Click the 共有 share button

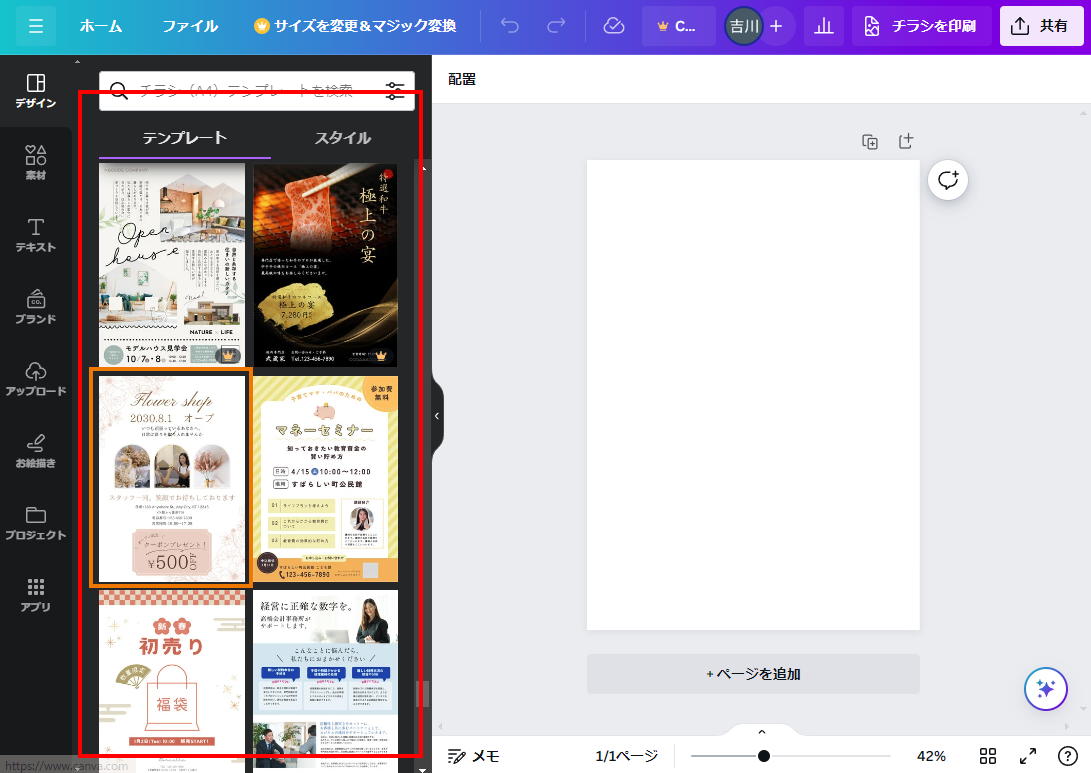coord(1041,26)
